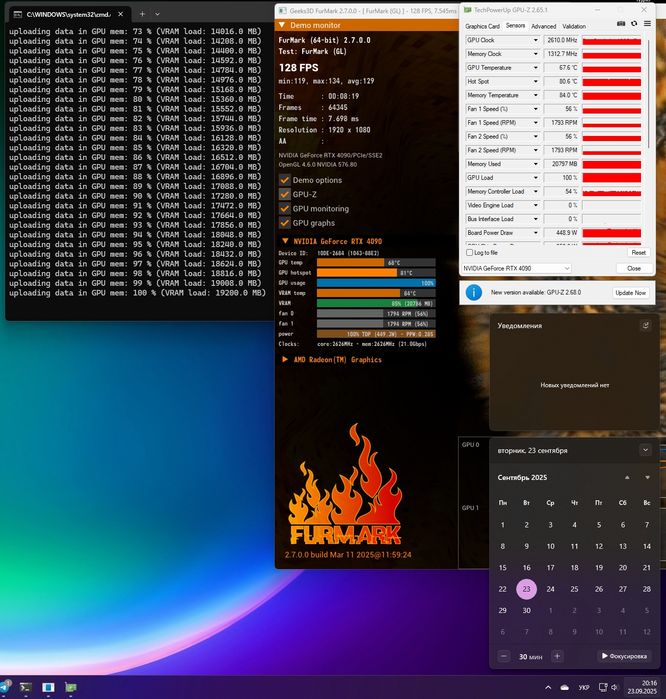Decrease focus time with minus button
666x699 pixels.
coord(504,656)
